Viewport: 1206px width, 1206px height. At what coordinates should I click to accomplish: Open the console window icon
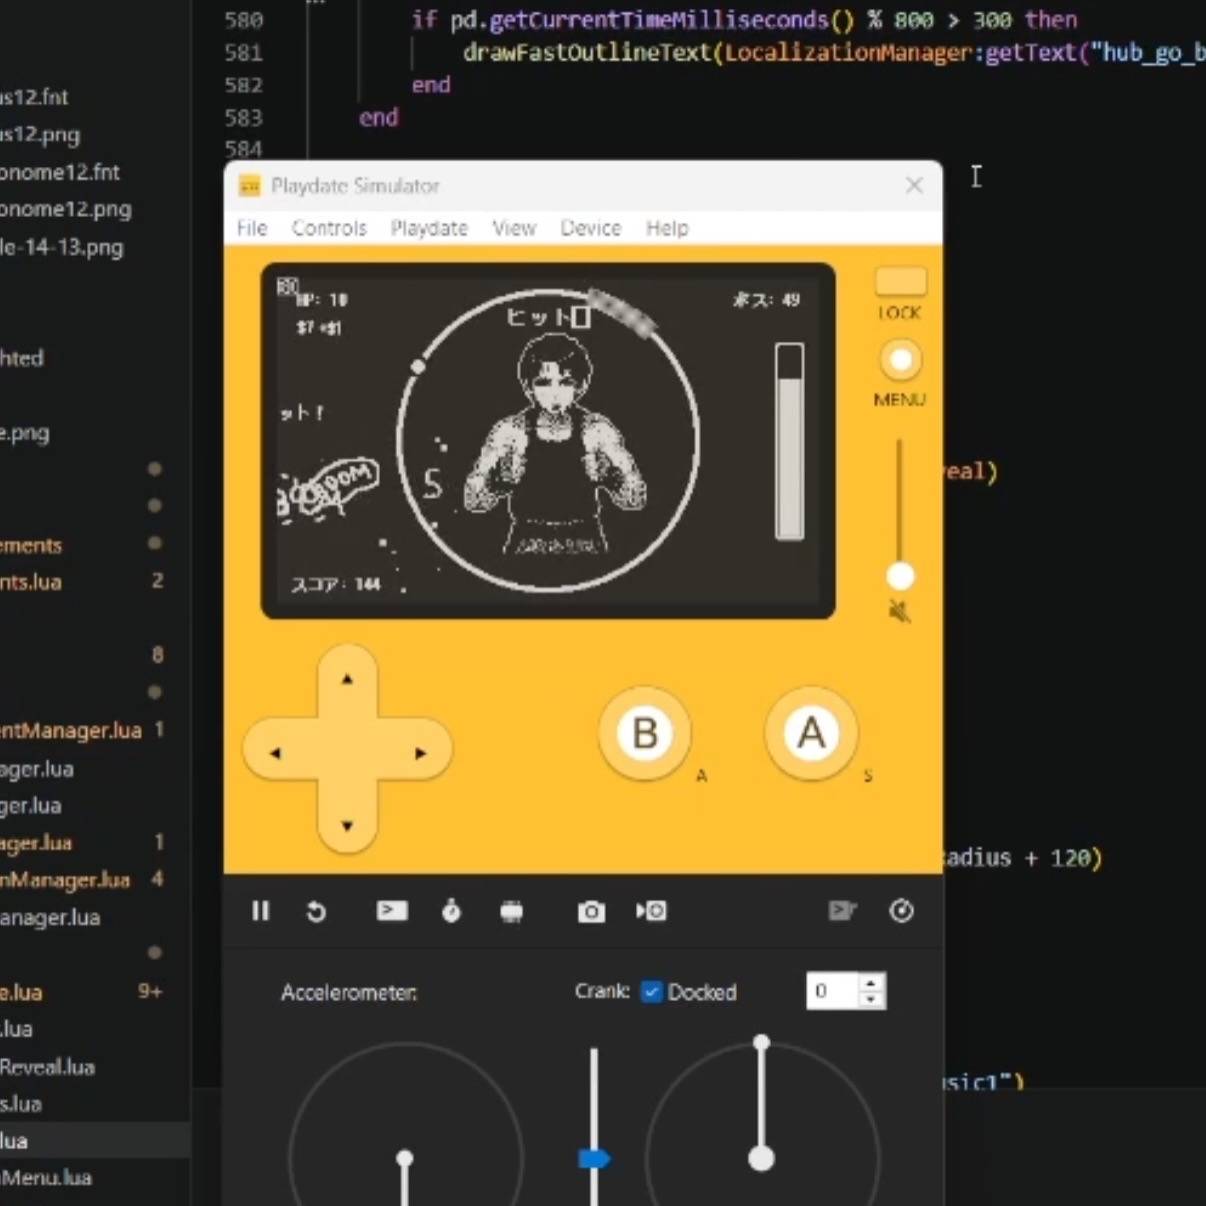pos(391,910)
